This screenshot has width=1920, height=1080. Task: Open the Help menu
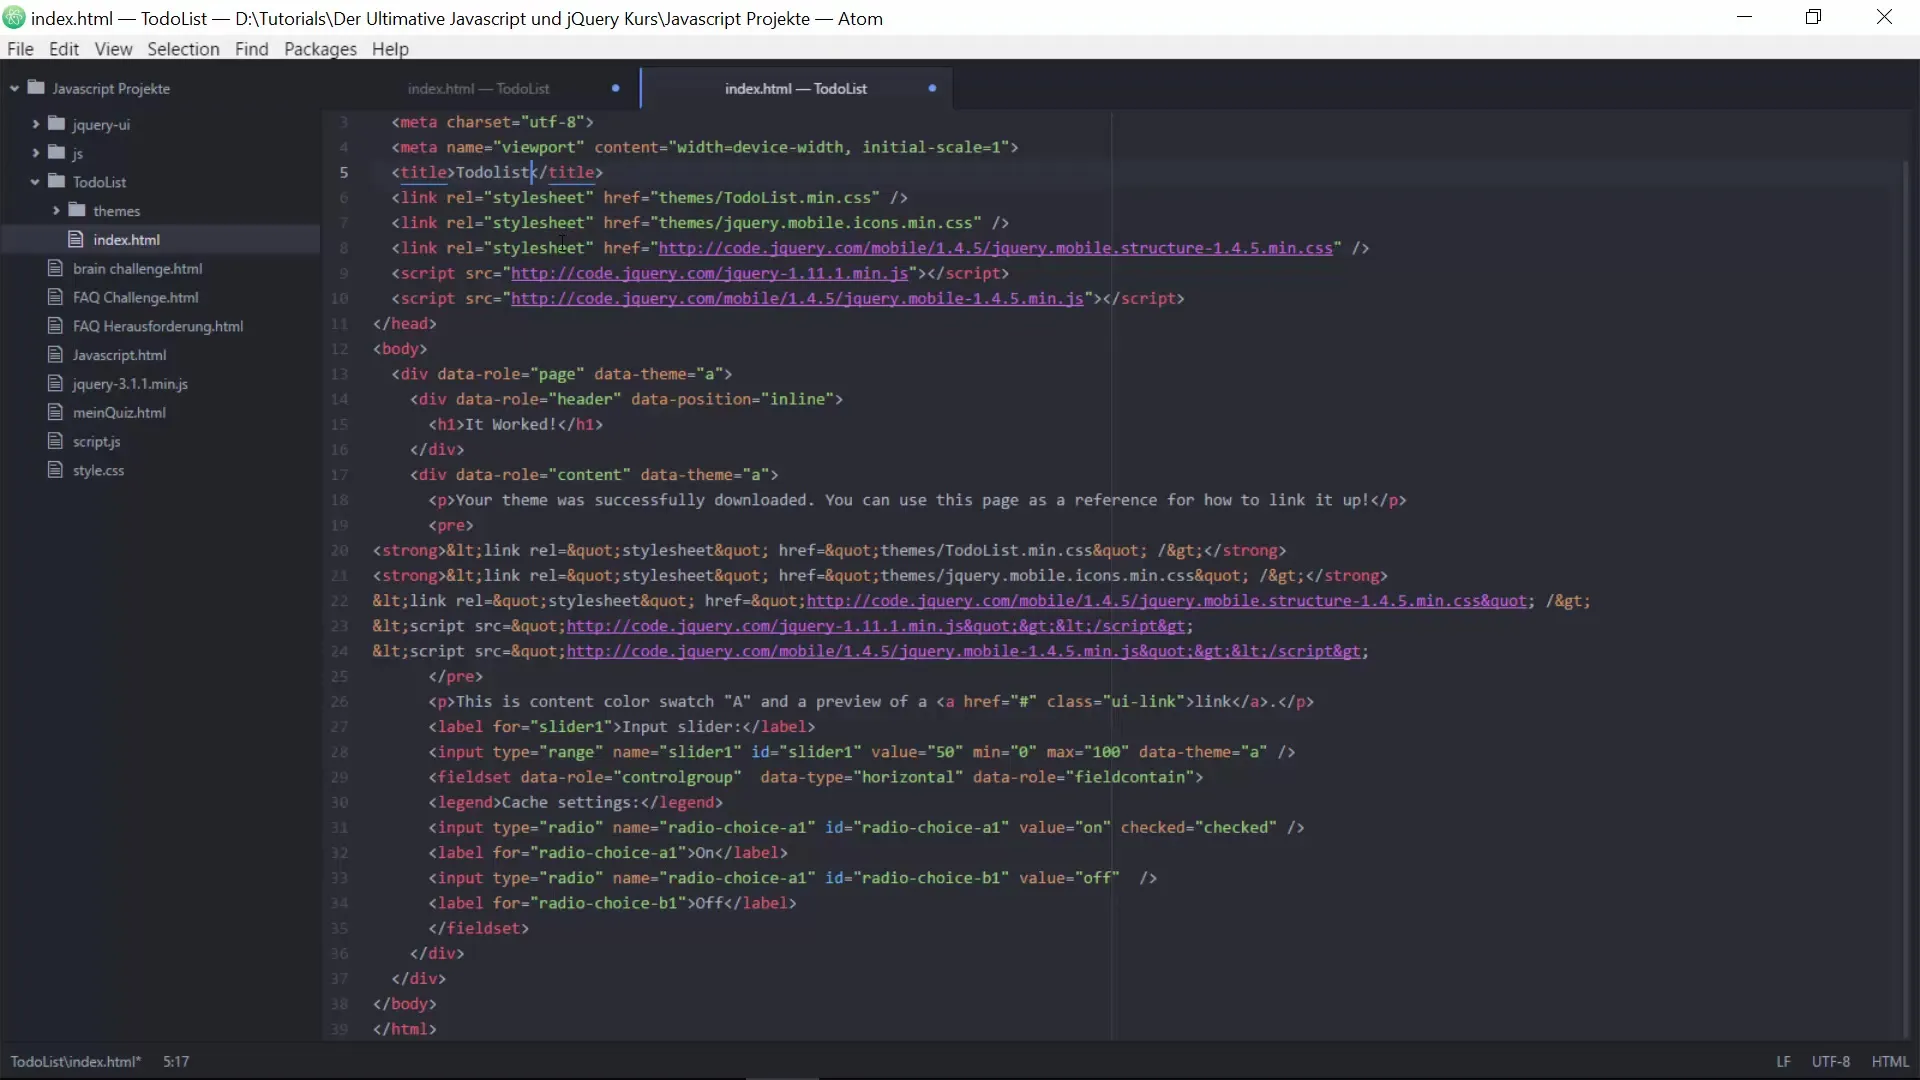coord(390,49)
